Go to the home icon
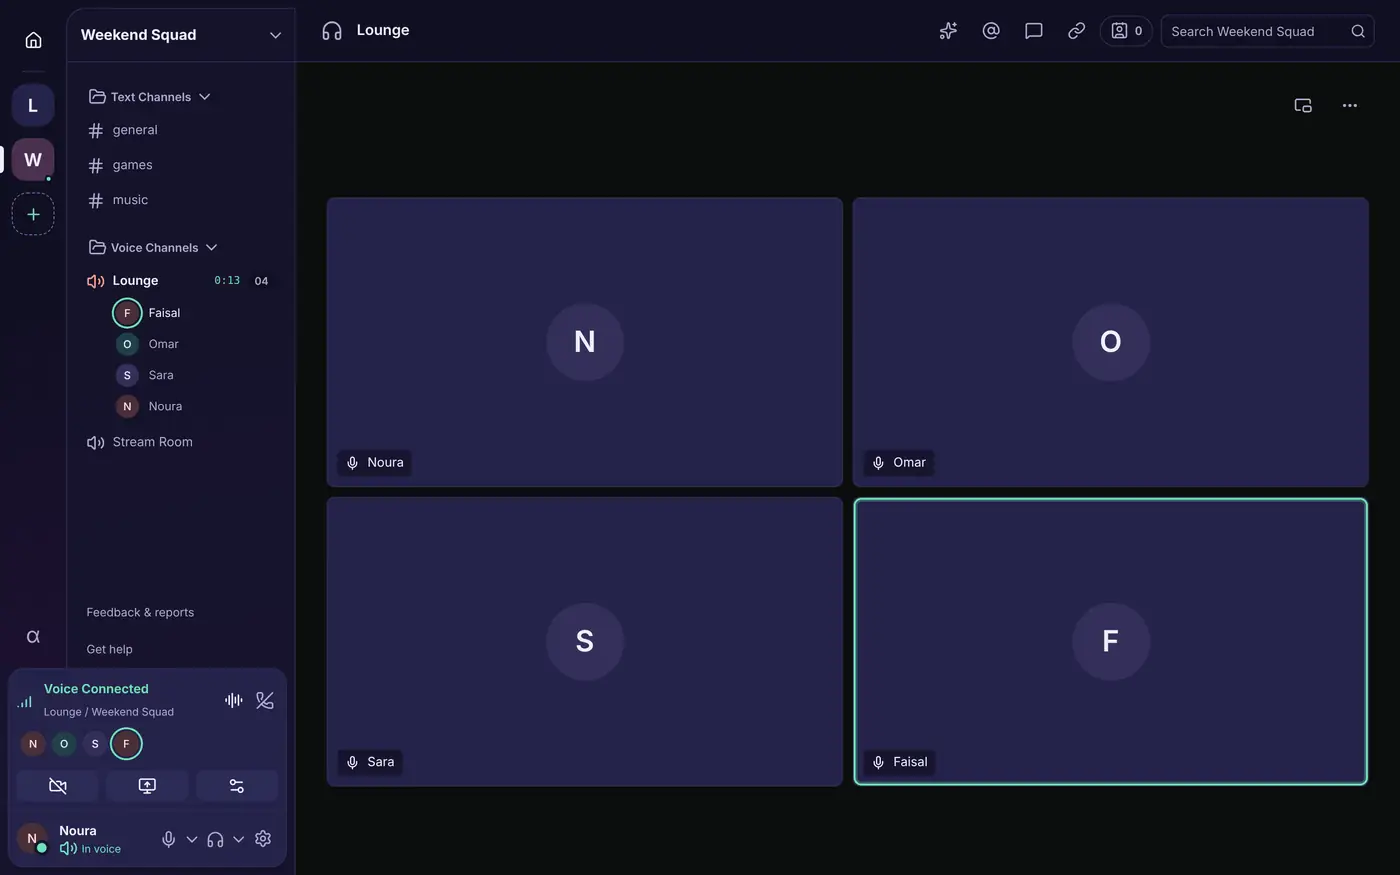The height and width of the screenshot is (875, 1400). (x=33, y=40)
